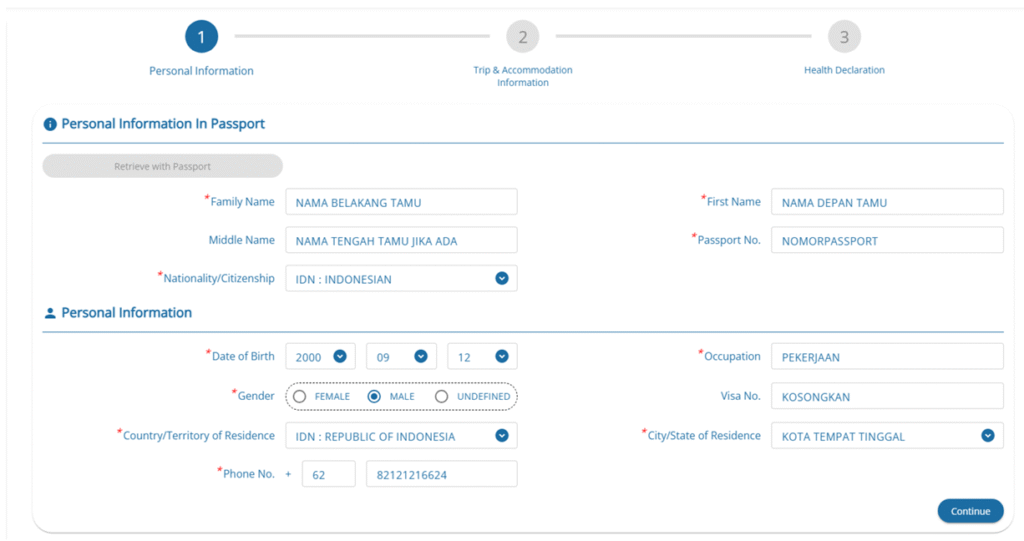This screenshot has width=1024, height=541.
Task: Focus the Occupation input field
Action: [x=887, y=357]
